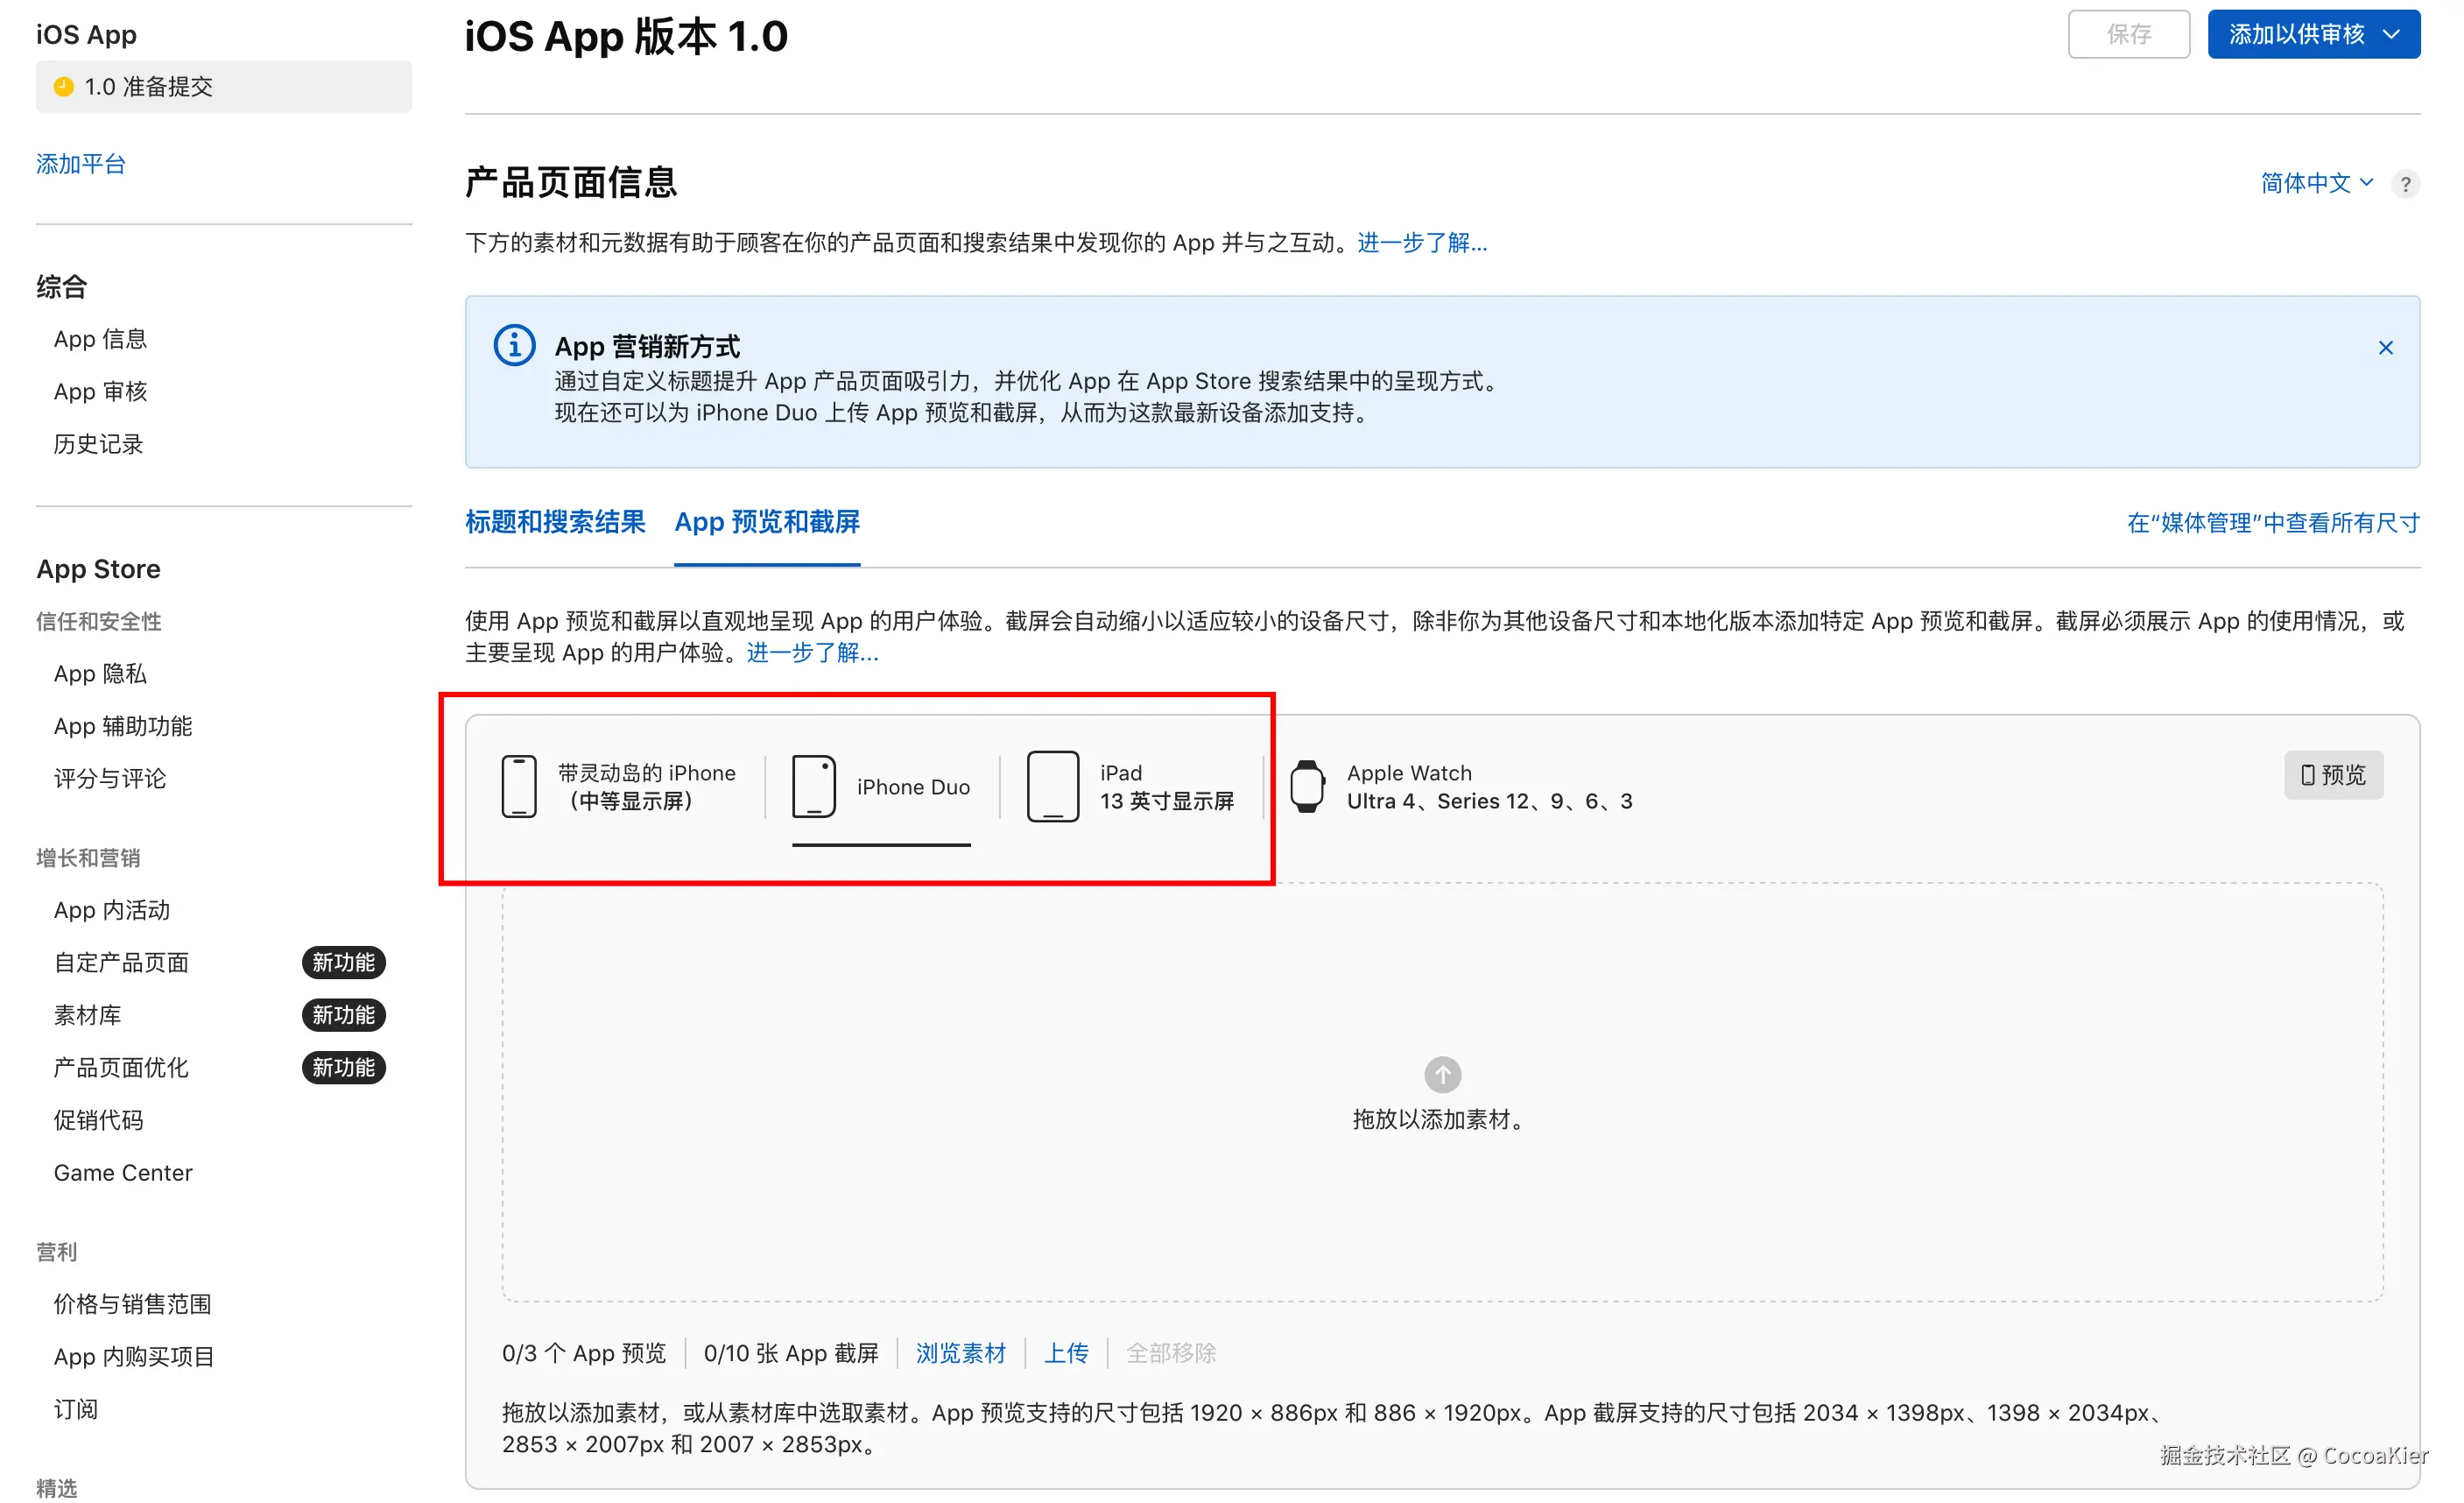Image resolution: width=2464 pixels, height=1503 pixels.
Task: Open App 辅助功能 in sidebar
Action: coord(123,726)
